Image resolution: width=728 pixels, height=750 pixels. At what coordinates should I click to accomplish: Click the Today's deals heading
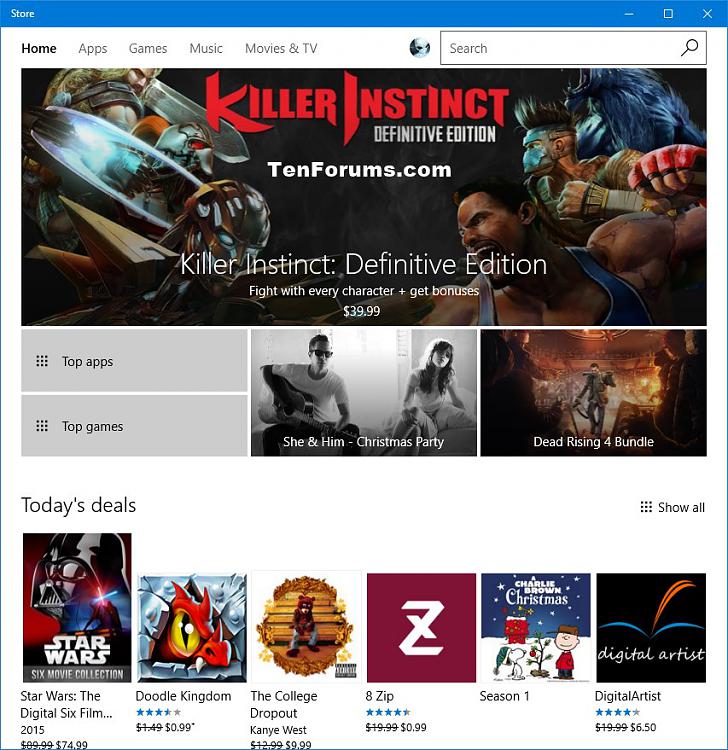click(78, 506)
